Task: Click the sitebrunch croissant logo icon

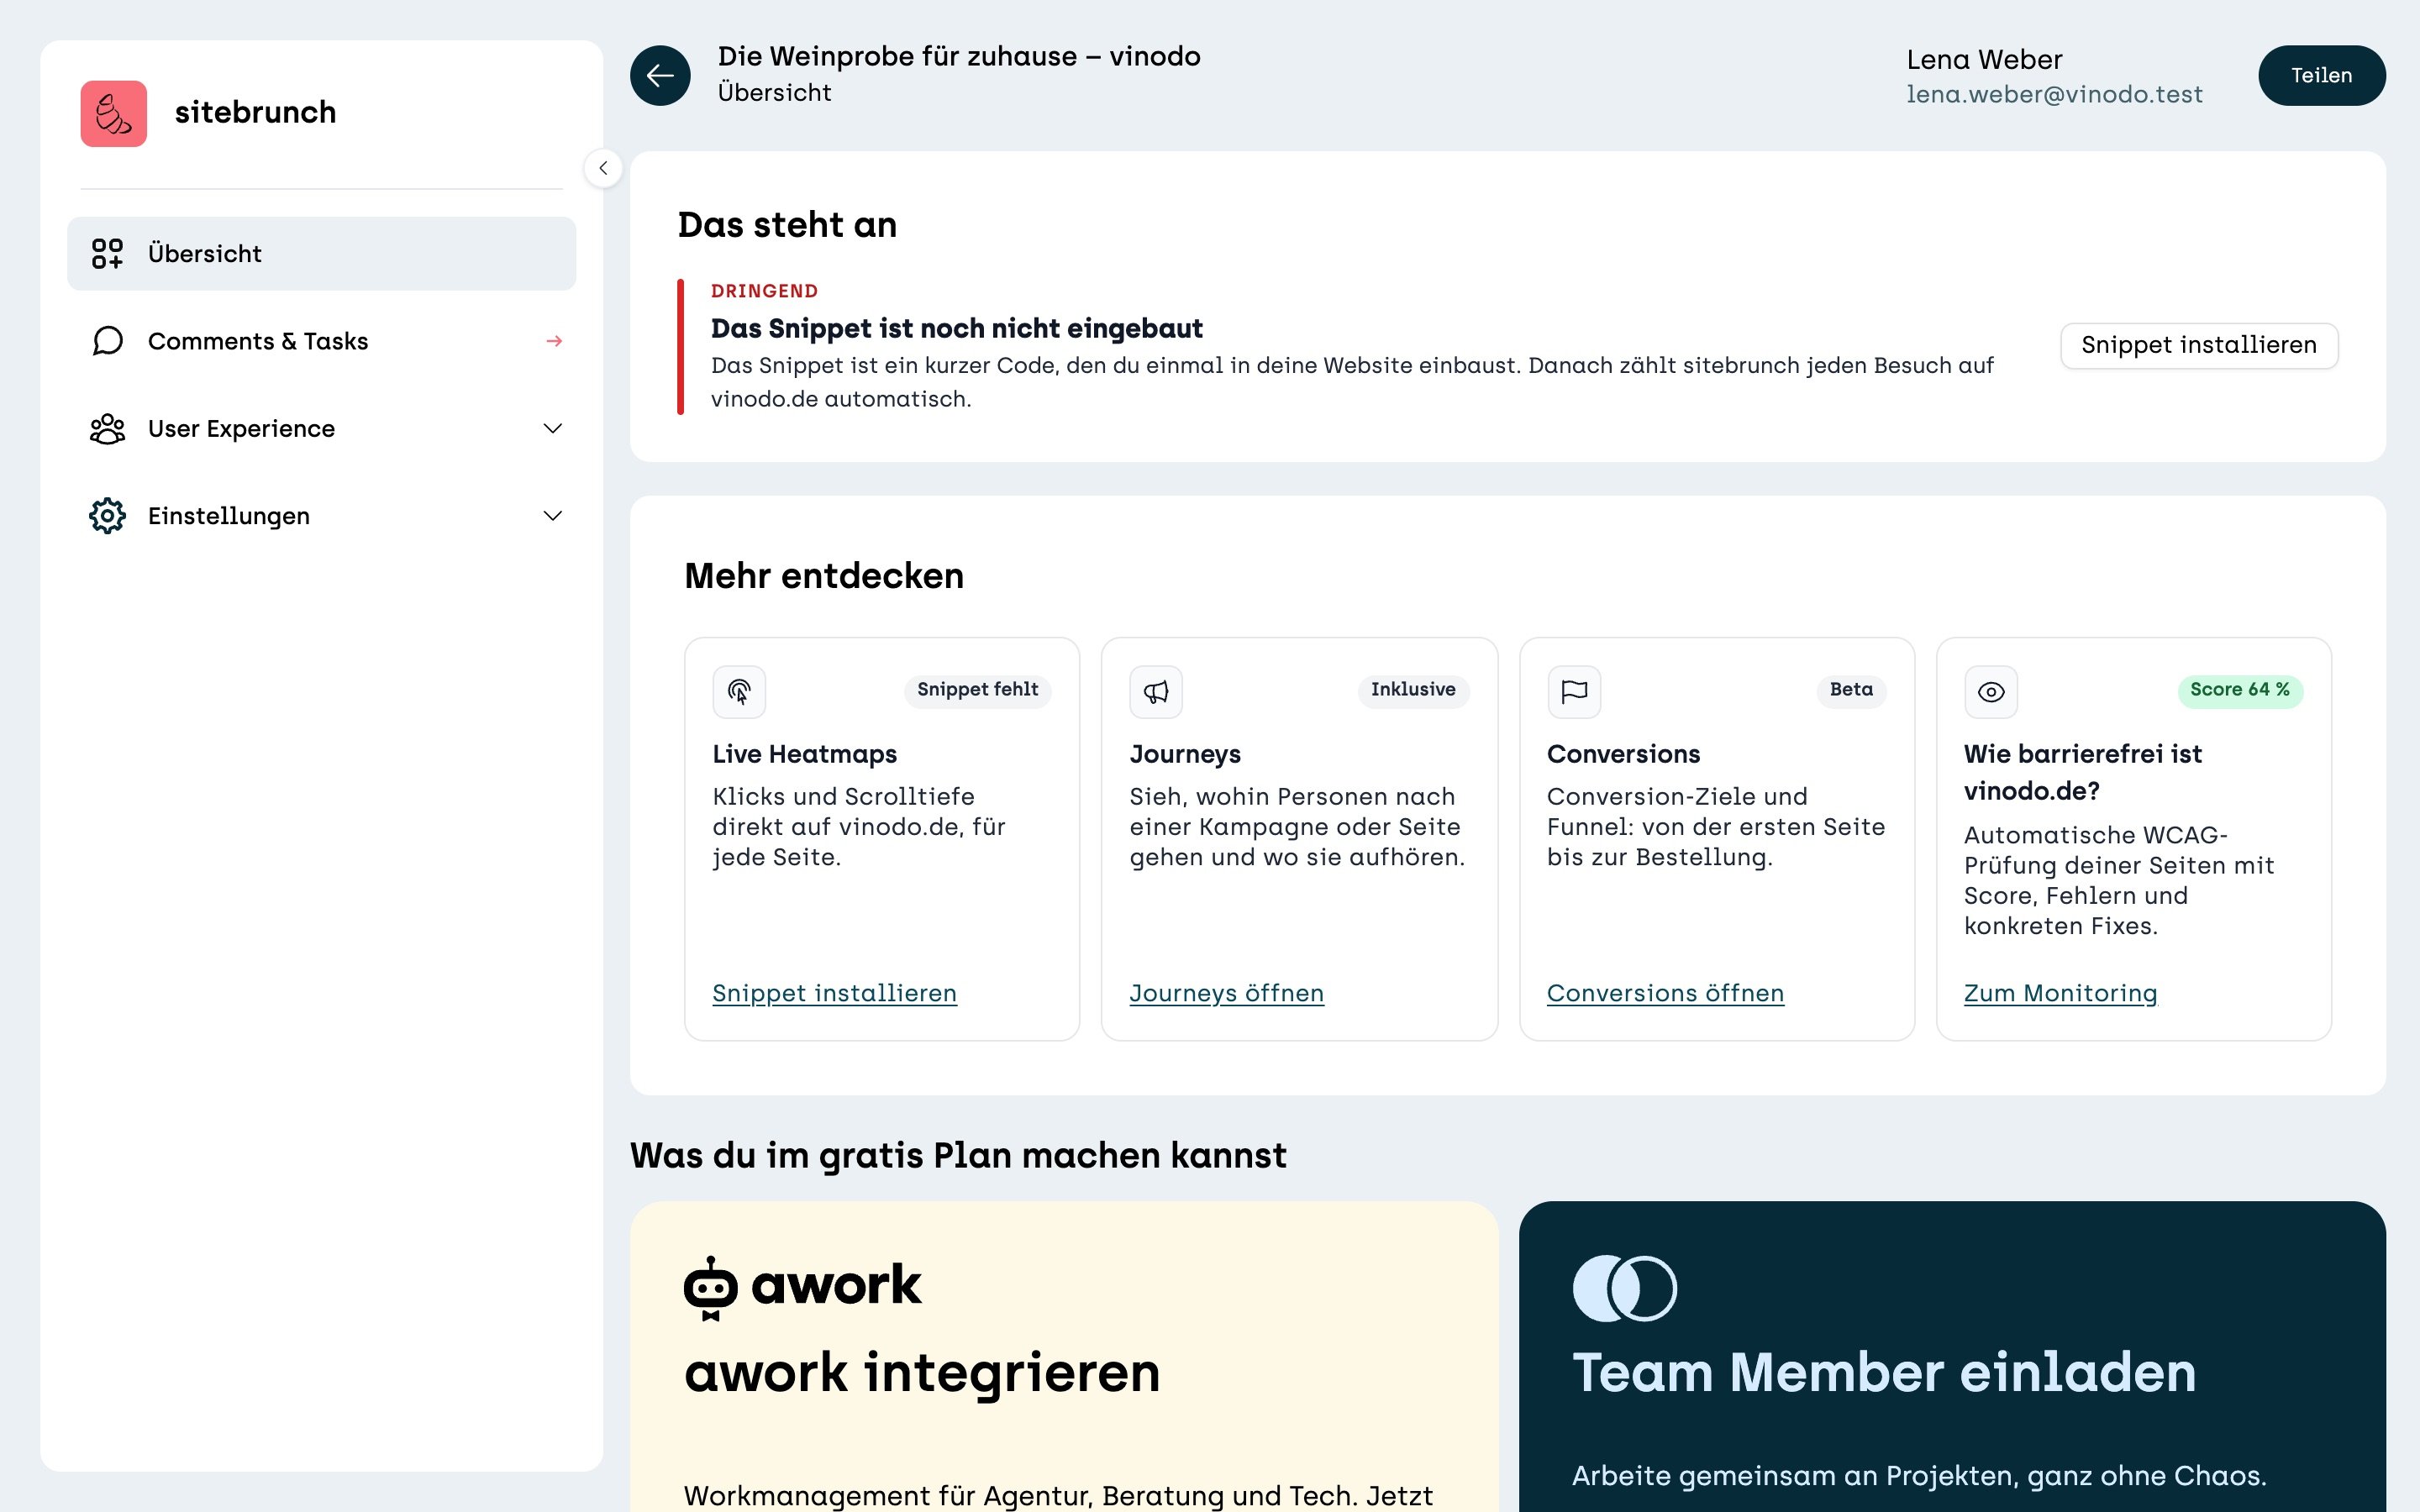Action: (113, 113)
